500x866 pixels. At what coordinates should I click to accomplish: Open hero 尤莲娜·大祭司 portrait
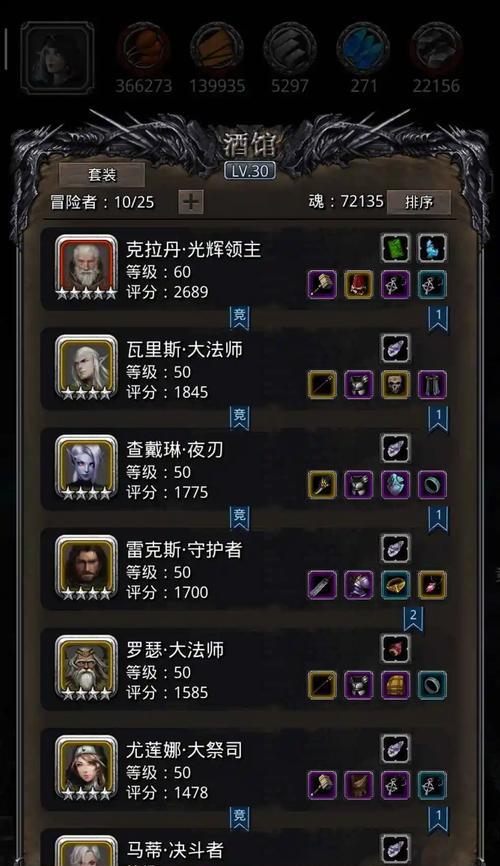[x=86, y=768]
